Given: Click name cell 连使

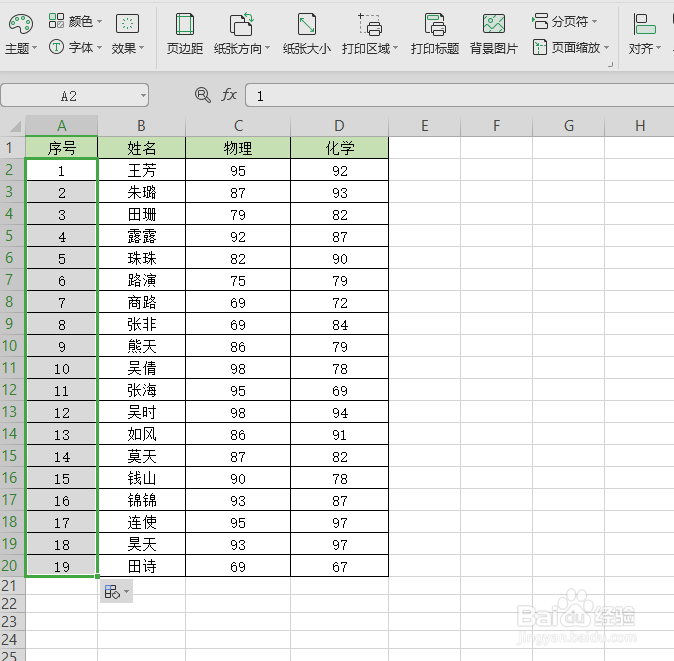Looking at the screenshot, I should click(141, 522).
